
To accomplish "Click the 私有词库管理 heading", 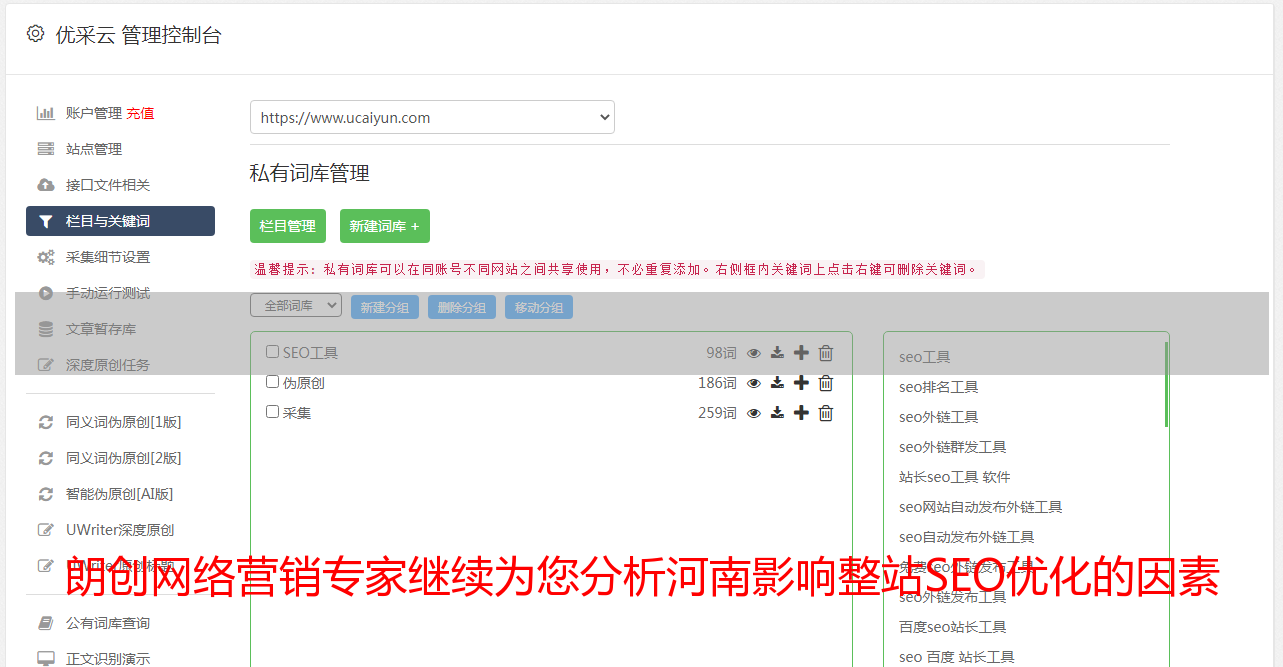I will pyautogui.click(x=310, y=173).
